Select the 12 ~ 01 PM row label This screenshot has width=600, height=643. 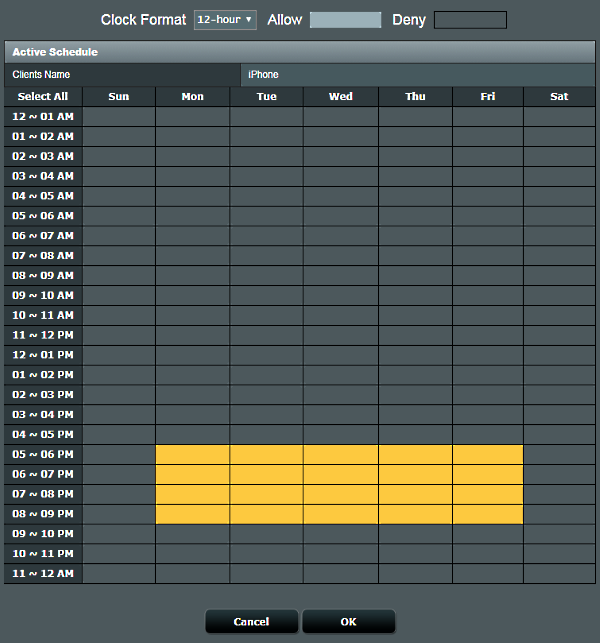coord(43,355)
